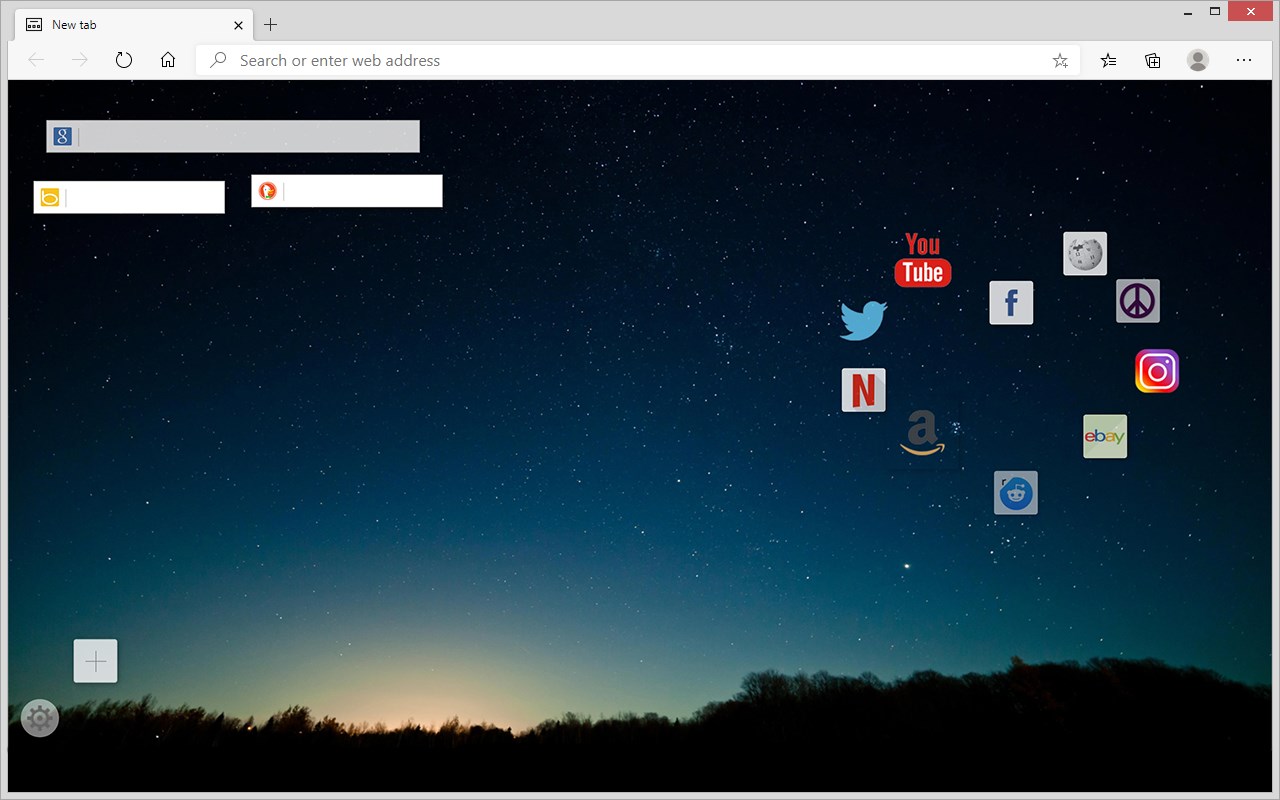Screen dimensions: 1280x800
Task: Open the page settings gear
Action: point(40,718)
